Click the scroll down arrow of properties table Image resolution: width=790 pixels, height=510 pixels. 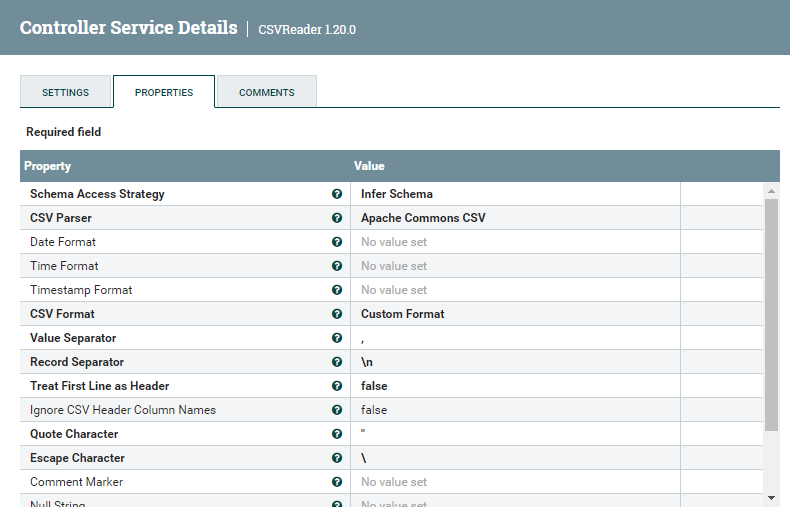point(771,497)
